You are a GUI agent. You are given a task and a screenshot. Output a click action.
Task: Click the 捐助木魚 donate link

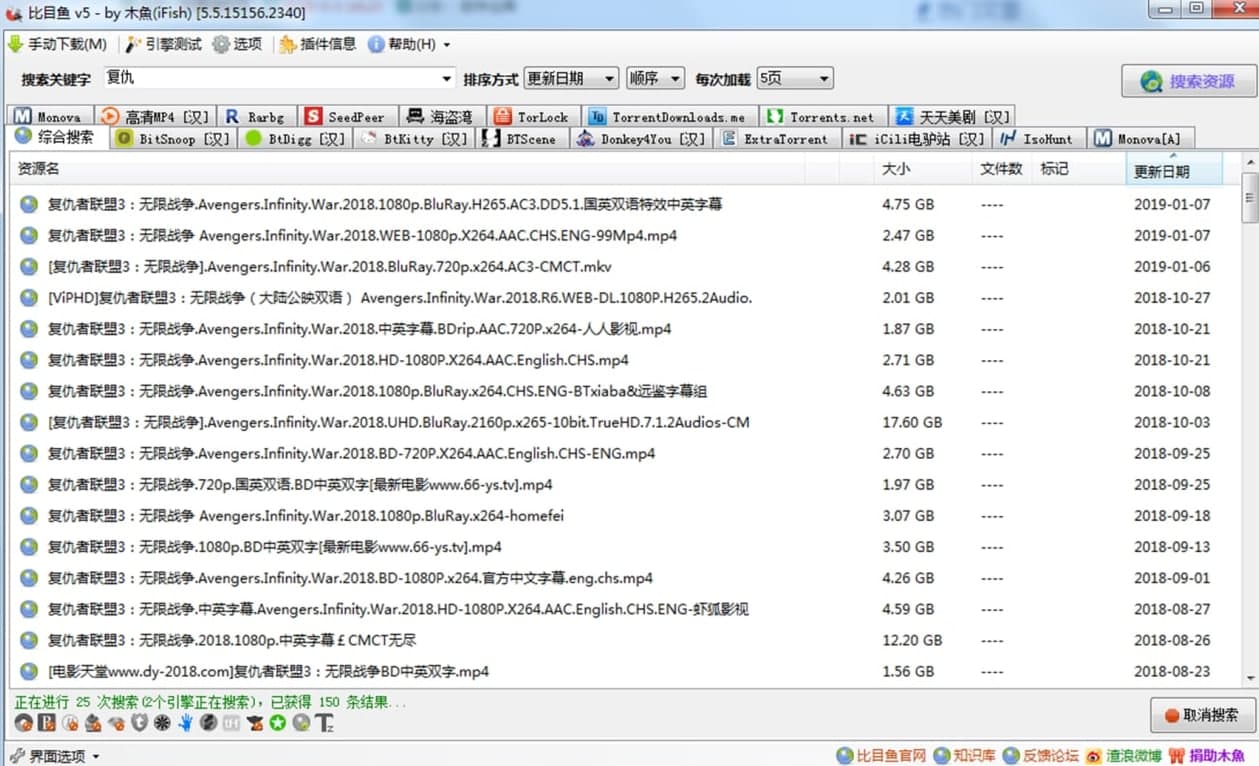(1207, 755)
